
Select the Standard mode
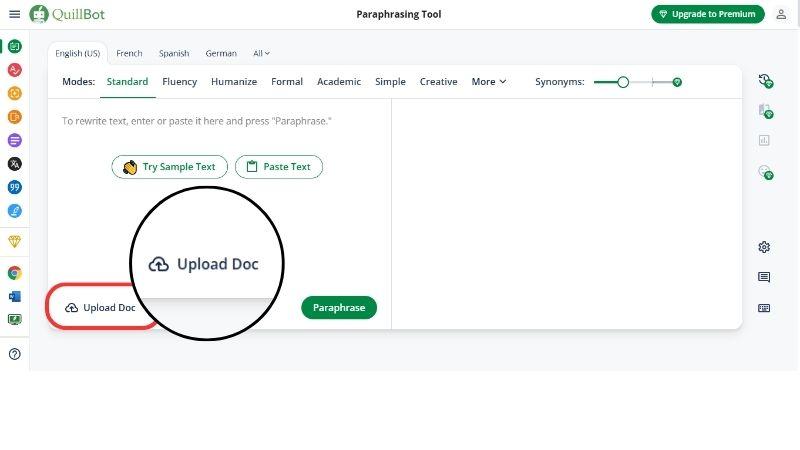click(x=128, y=82)
